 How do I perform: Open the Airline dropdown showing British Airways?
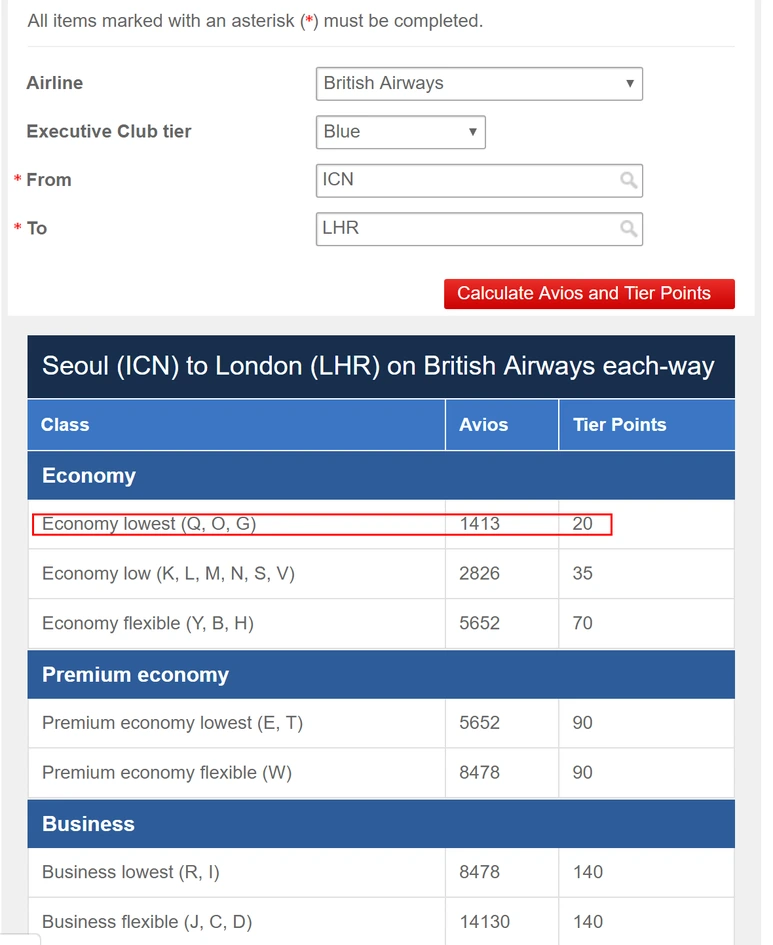point(479,84)
